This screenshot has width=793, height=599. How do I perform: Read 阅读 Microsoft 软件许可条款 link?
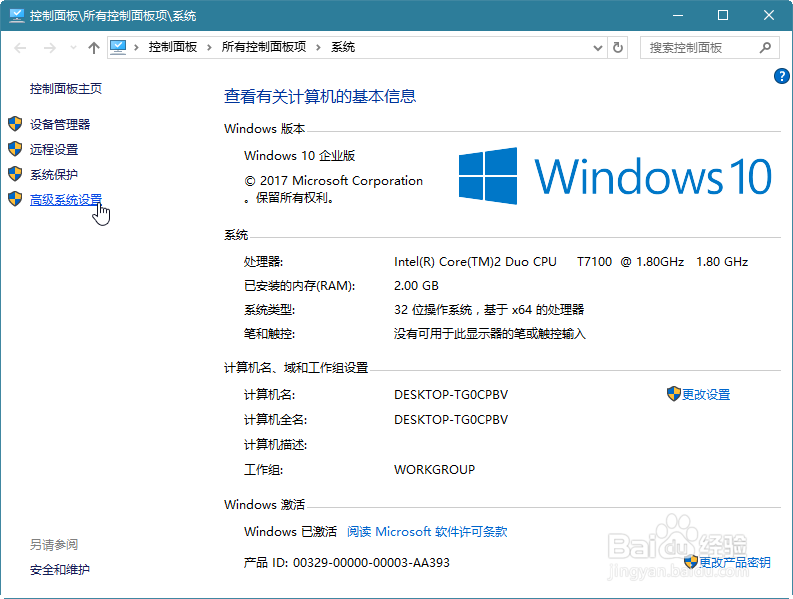(427, 532)
